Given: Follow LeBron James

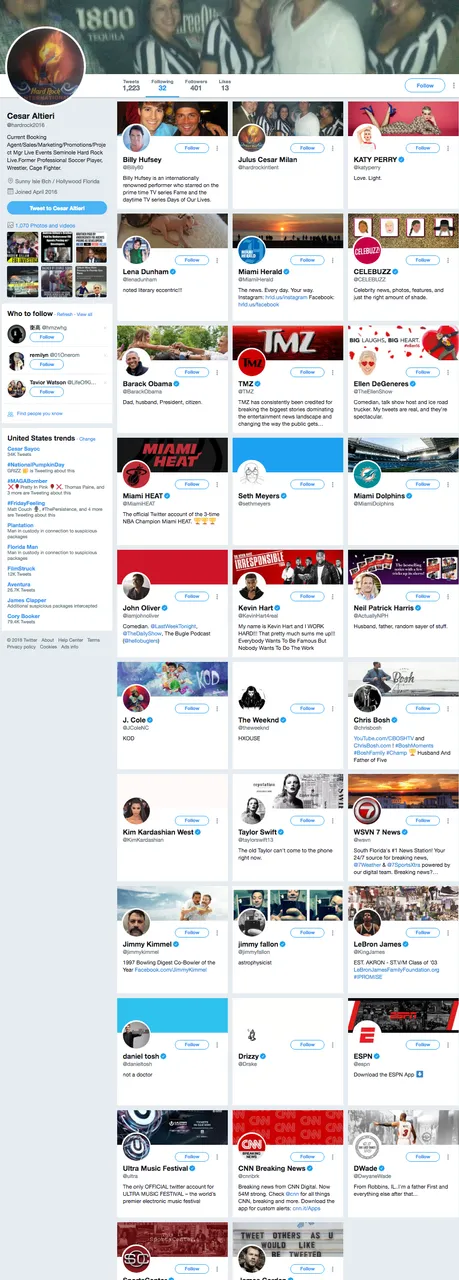Looking at the screenshot, I should click(x=423, y=931).
